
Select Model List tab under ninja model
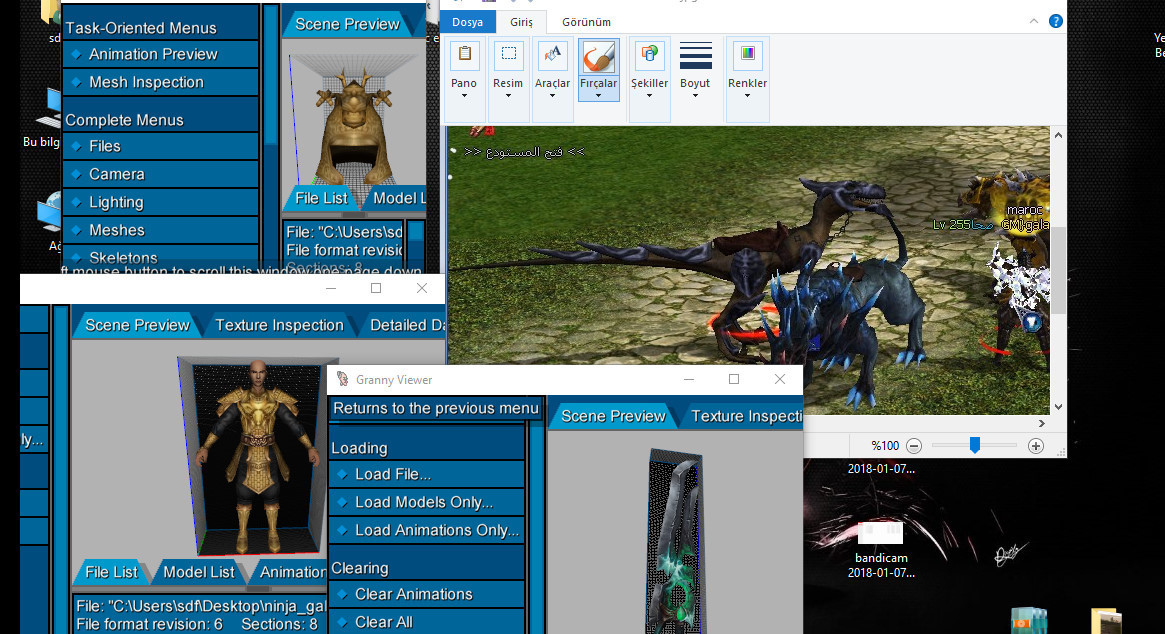pos(198,572)
